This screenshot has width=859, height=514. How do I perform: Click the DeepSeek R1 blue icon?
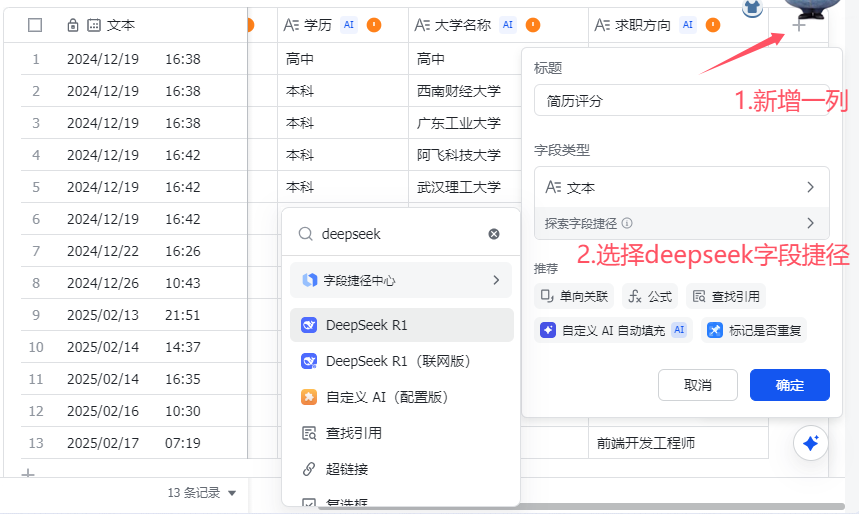(309, 325)
